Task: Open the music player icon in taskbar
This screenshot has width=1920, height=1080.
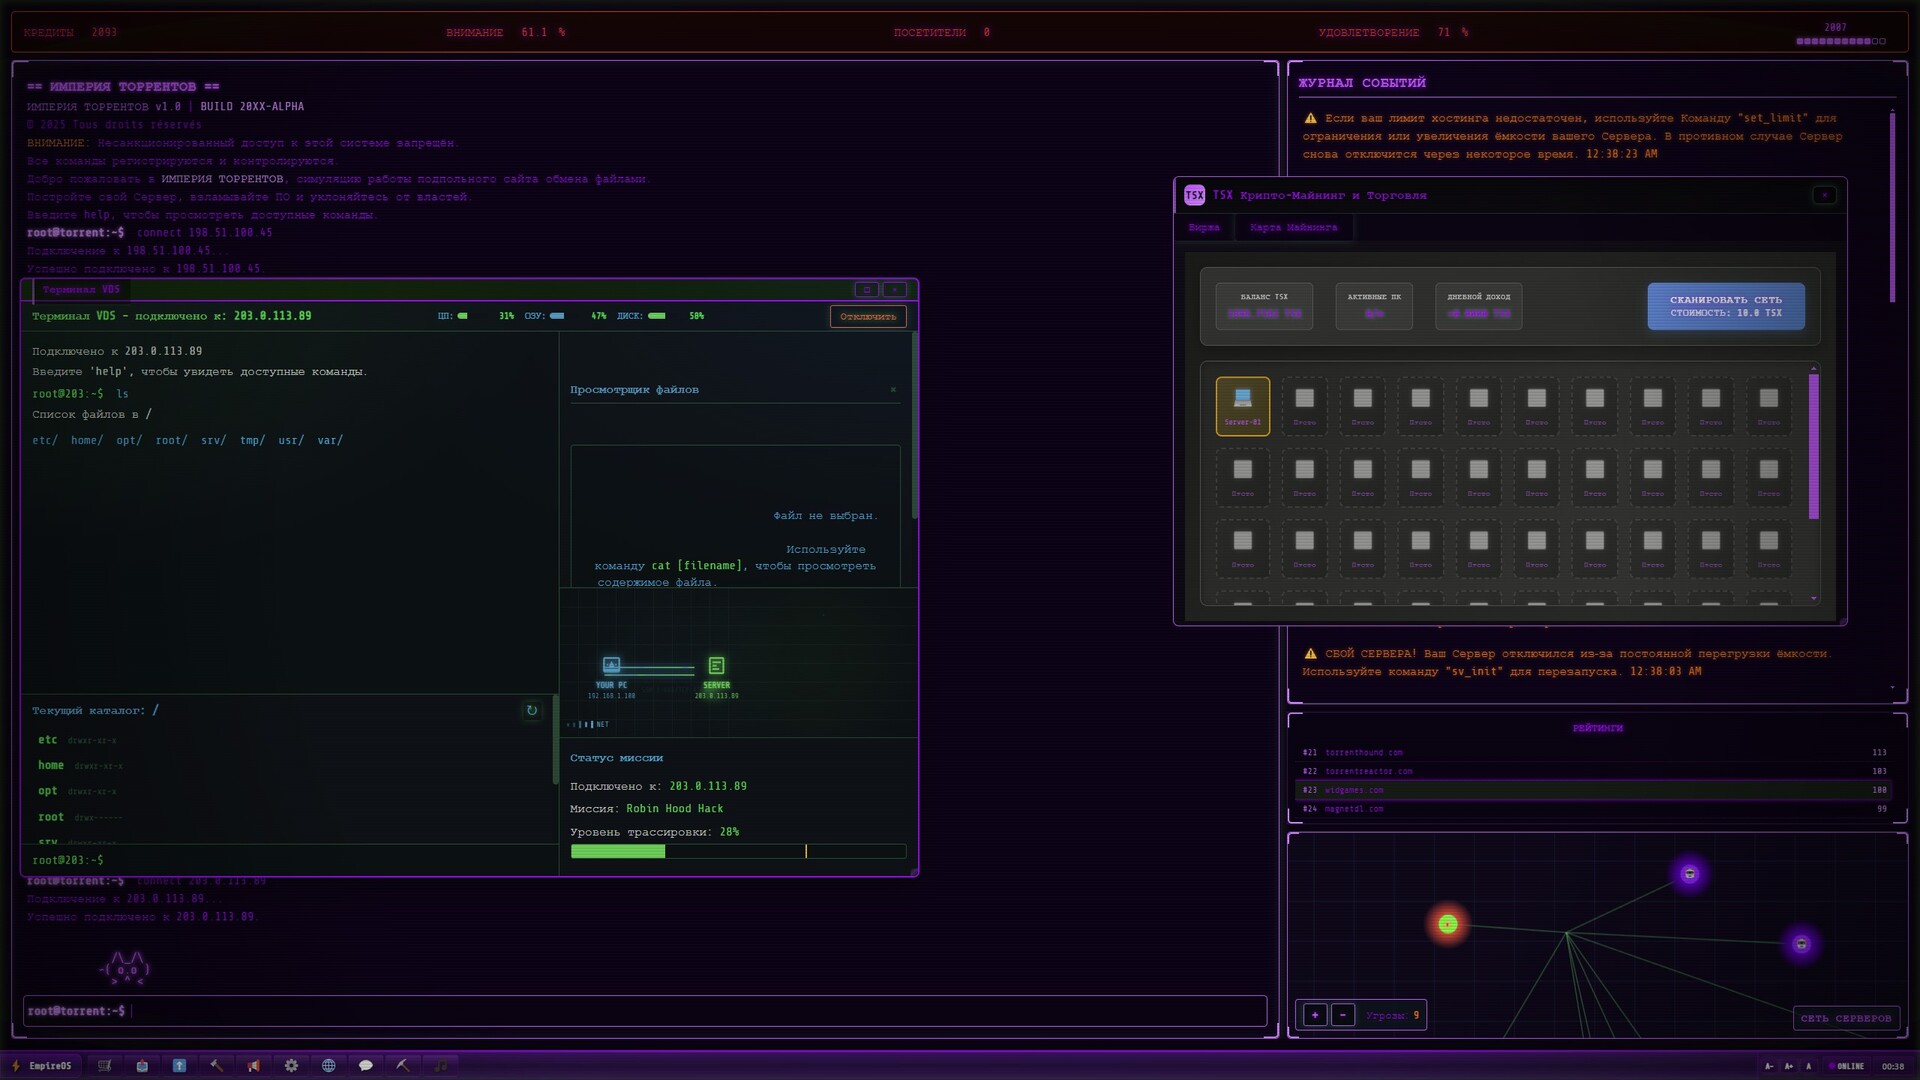Action: pos(440,1065)
